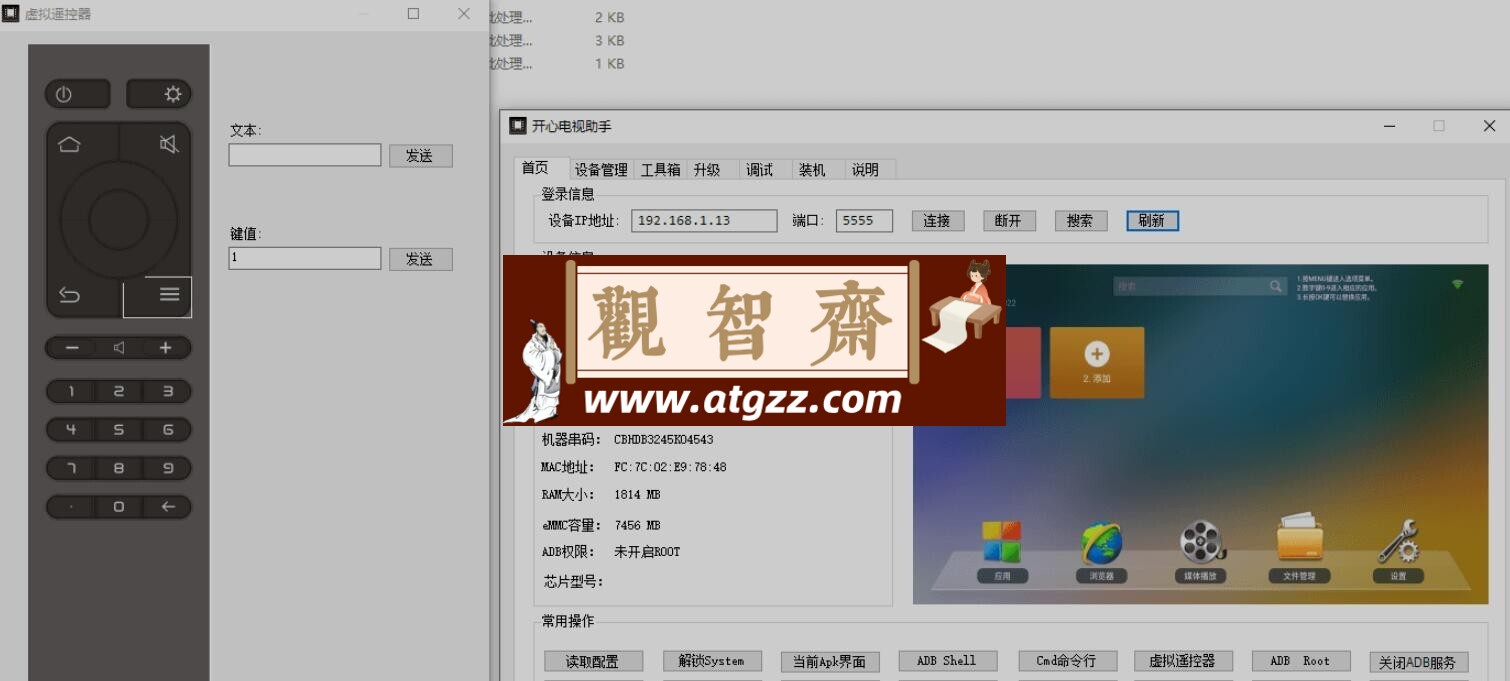This screenshot has height=681, width=1510.
Task: Tap the home icon on virtual remote
Action: (x=69, y=144)
